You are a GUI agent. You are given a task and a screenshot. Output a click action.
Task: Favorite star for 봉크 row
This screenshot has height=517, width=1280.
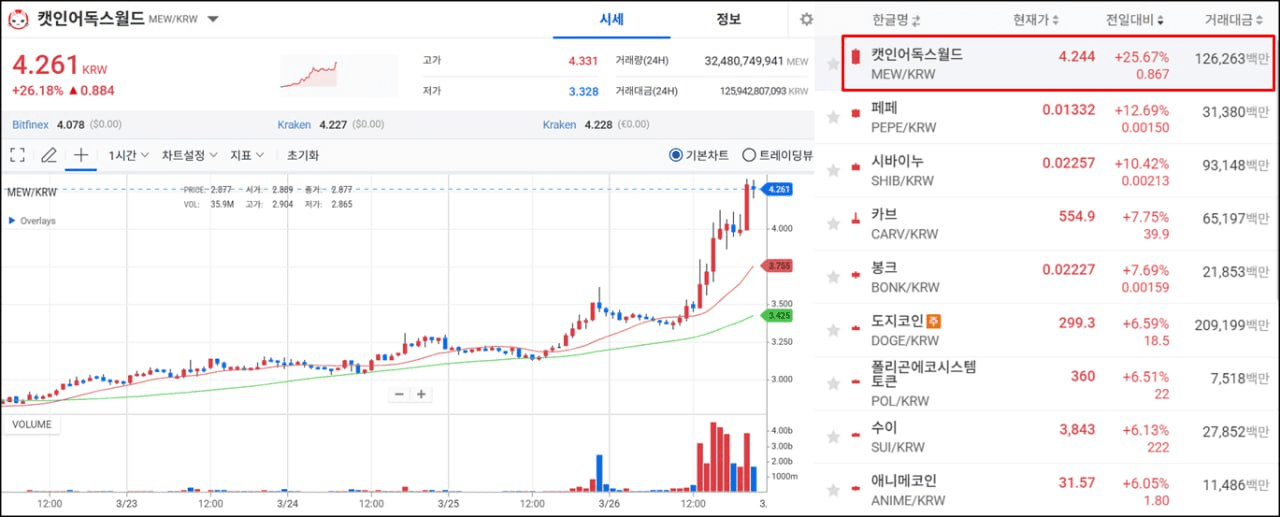833,278
